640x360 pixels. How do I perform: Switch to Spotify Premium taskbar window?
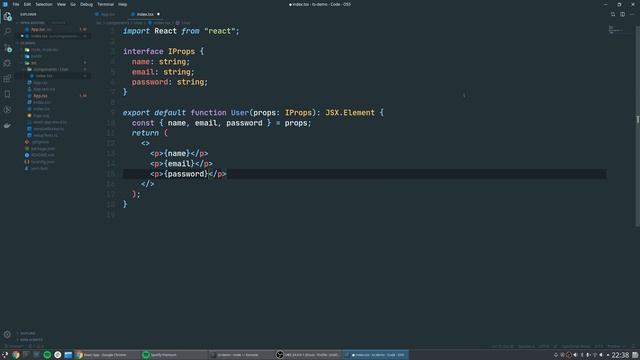coord(173,355)
